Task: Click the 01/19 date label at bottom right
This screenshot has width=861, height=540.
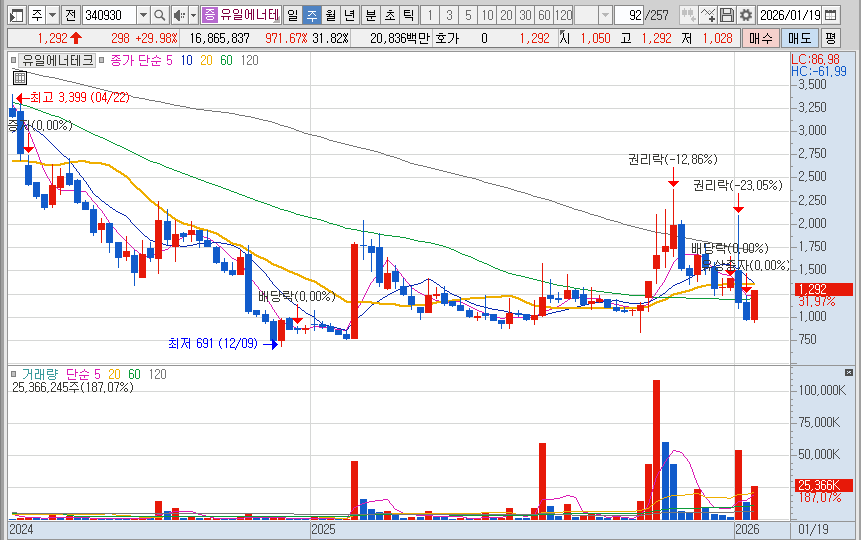Action: click(x=813, y=530)
